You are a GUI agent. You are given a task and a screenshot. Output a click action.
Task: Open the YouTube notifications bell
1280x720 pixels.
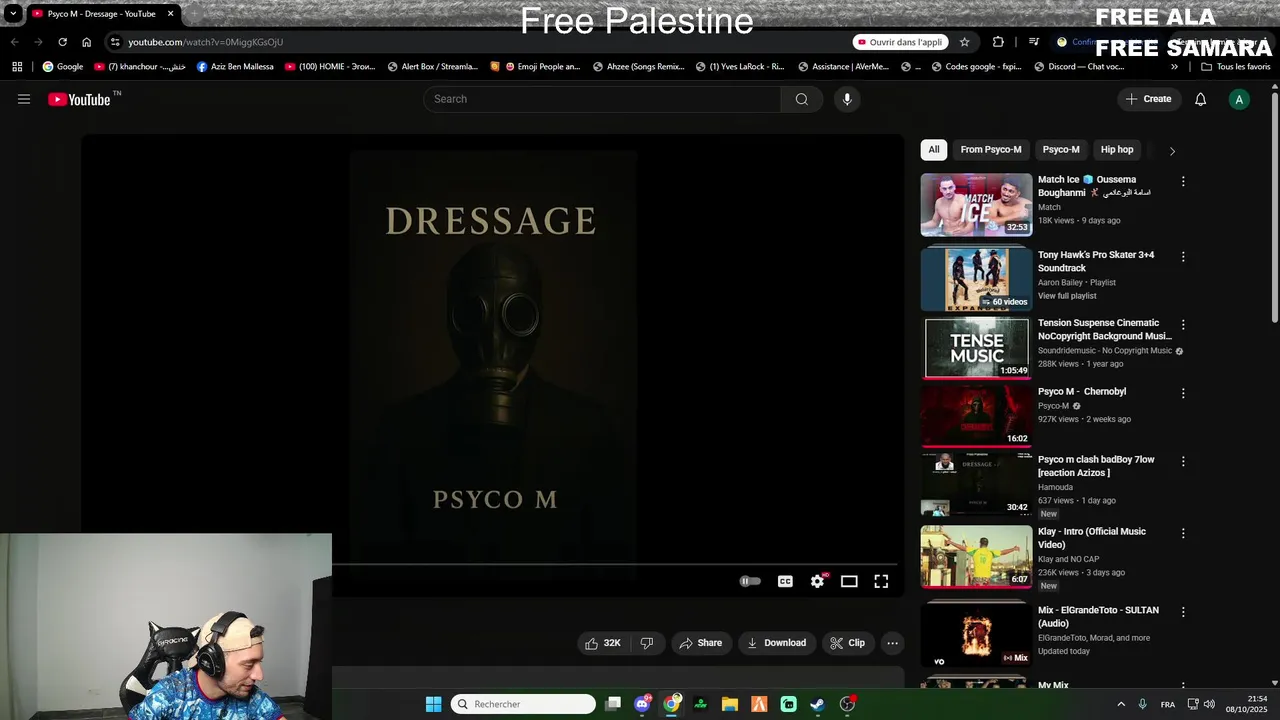[x=1200, y=99]
